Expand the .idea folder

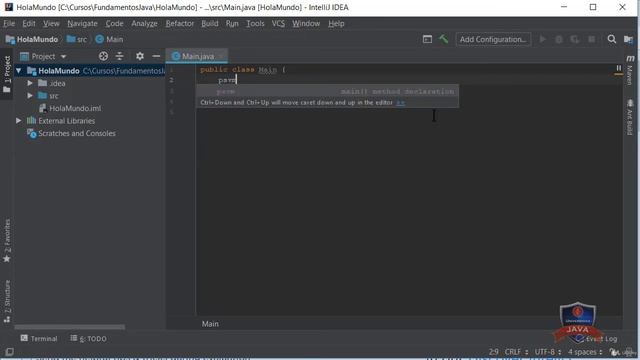tap(30, 83)
